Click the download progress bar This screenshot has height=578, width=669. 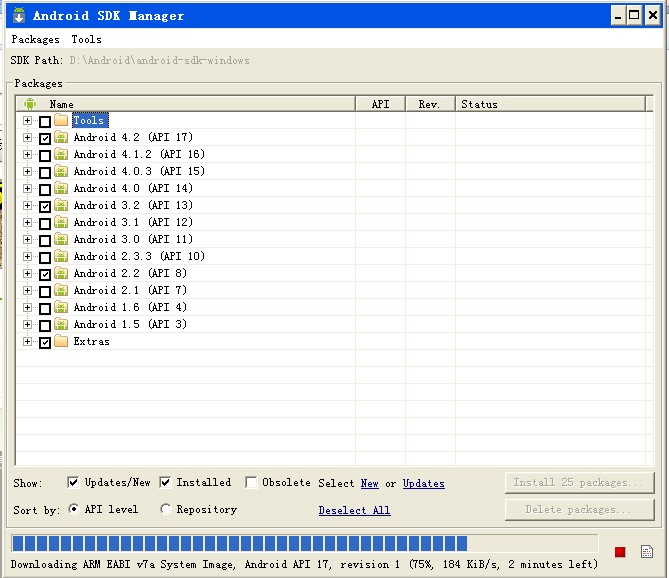coord(305,543)
